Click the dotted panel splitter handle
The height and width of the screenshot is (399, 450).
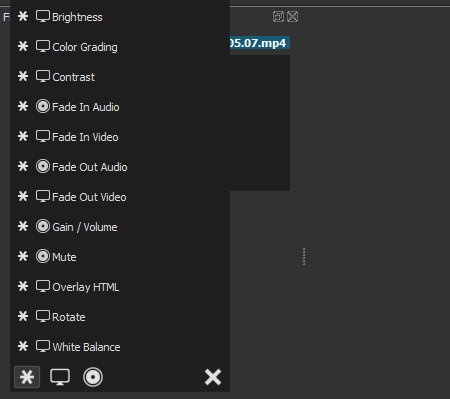click(304, 257)
